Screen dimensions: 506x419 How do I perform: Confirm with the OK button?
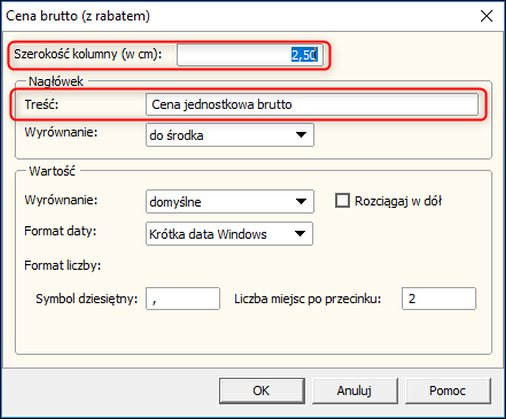point(262,391)
